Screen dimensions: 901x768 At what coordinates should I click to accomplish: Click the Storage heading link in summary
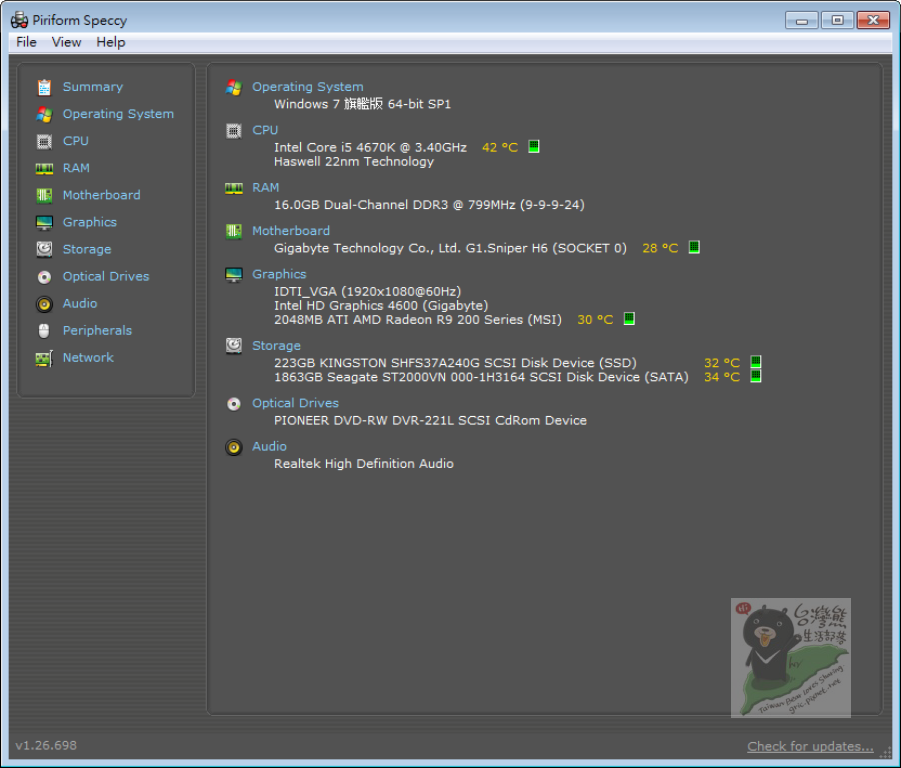click(276, 346)
